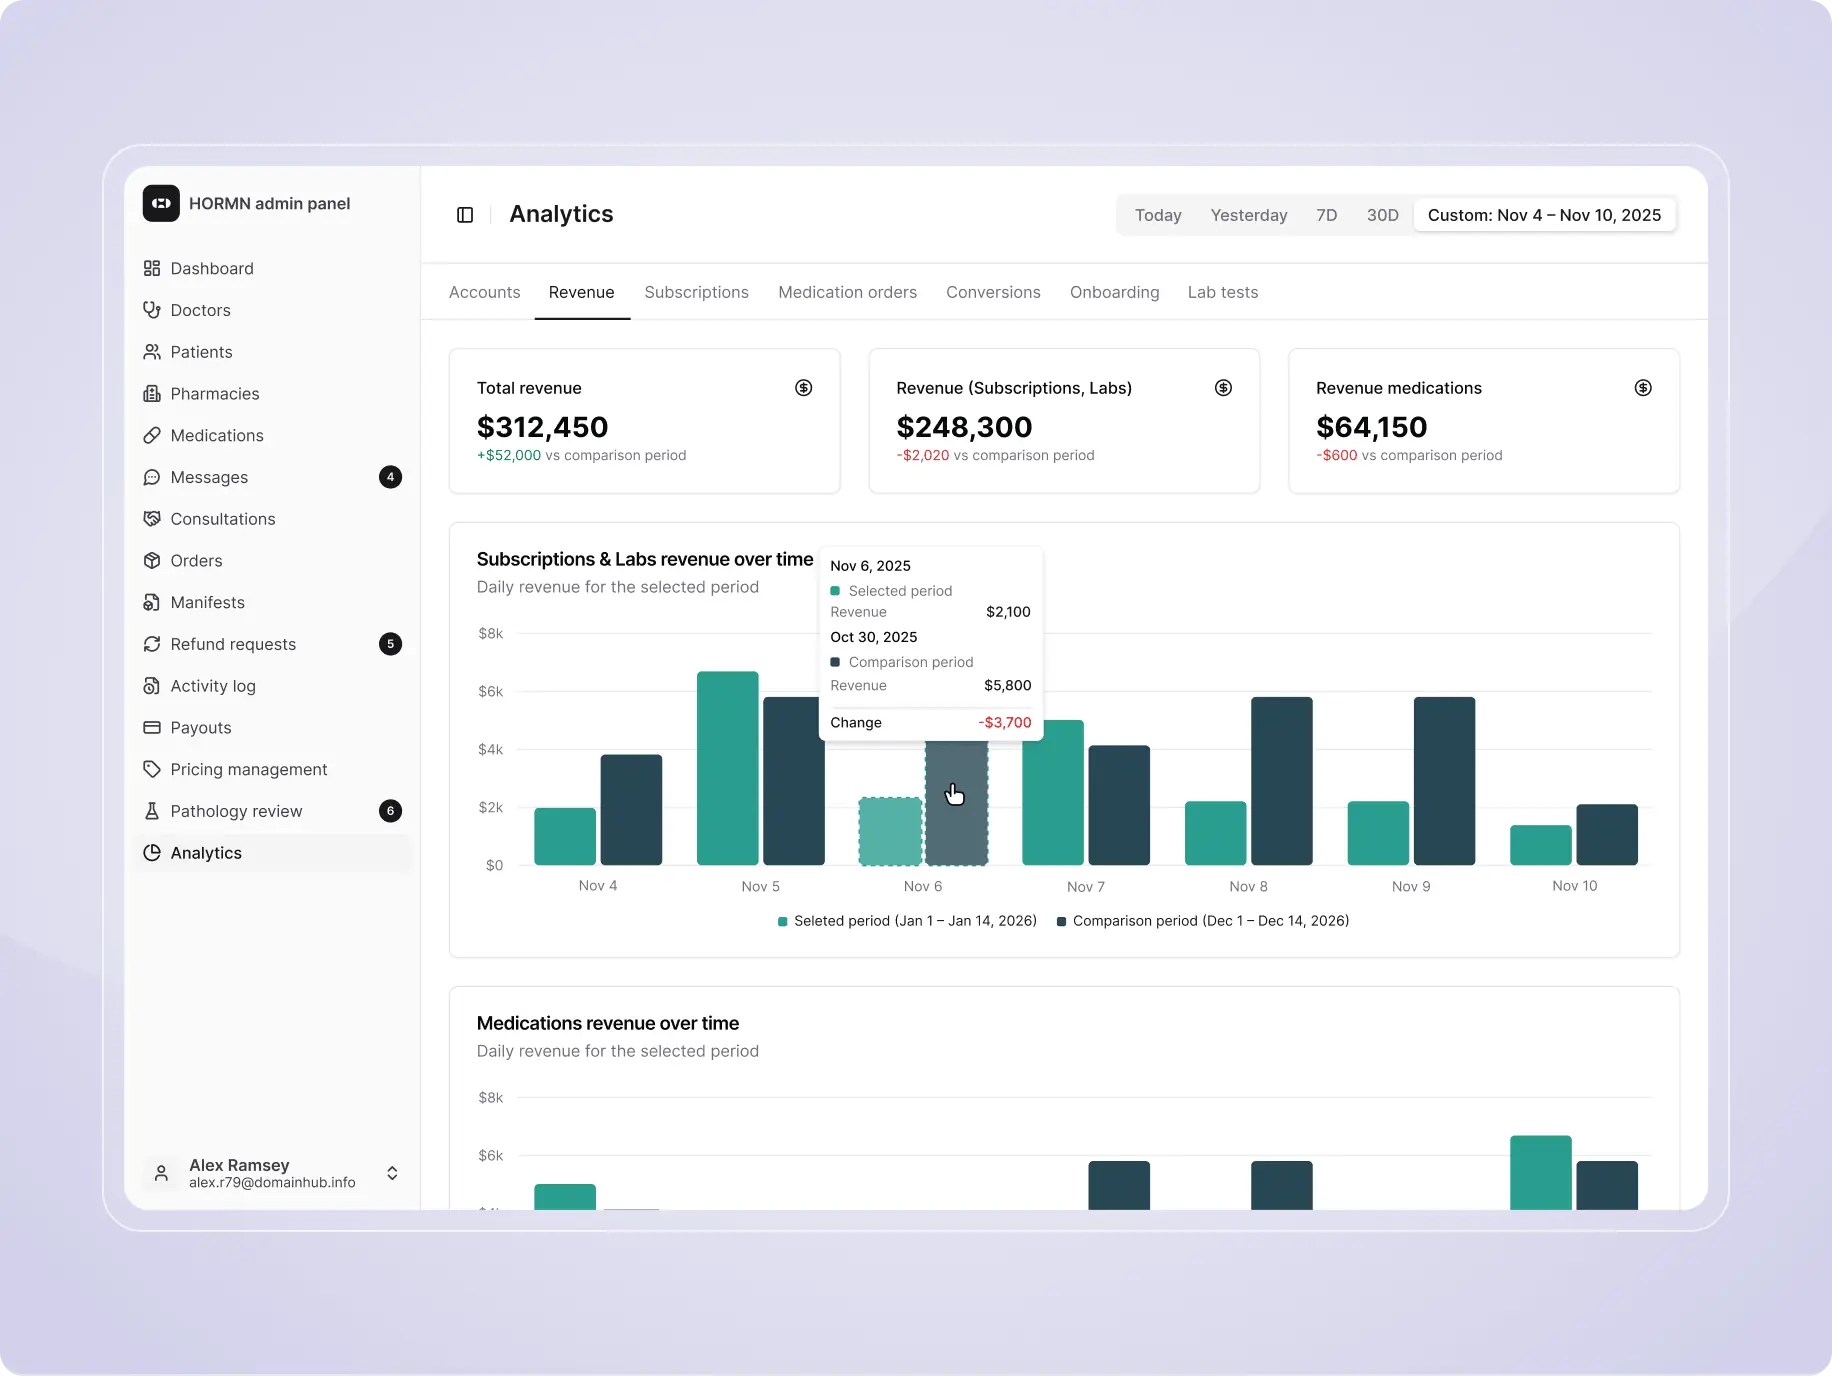
Task: Click the Medications pill icon
Action: [x=152, y=436]
